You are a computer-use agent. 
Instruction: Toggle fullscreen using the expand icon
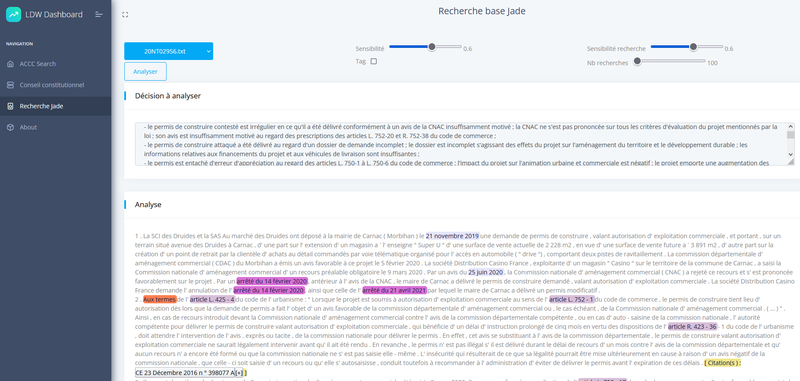[x=125, y=15]
